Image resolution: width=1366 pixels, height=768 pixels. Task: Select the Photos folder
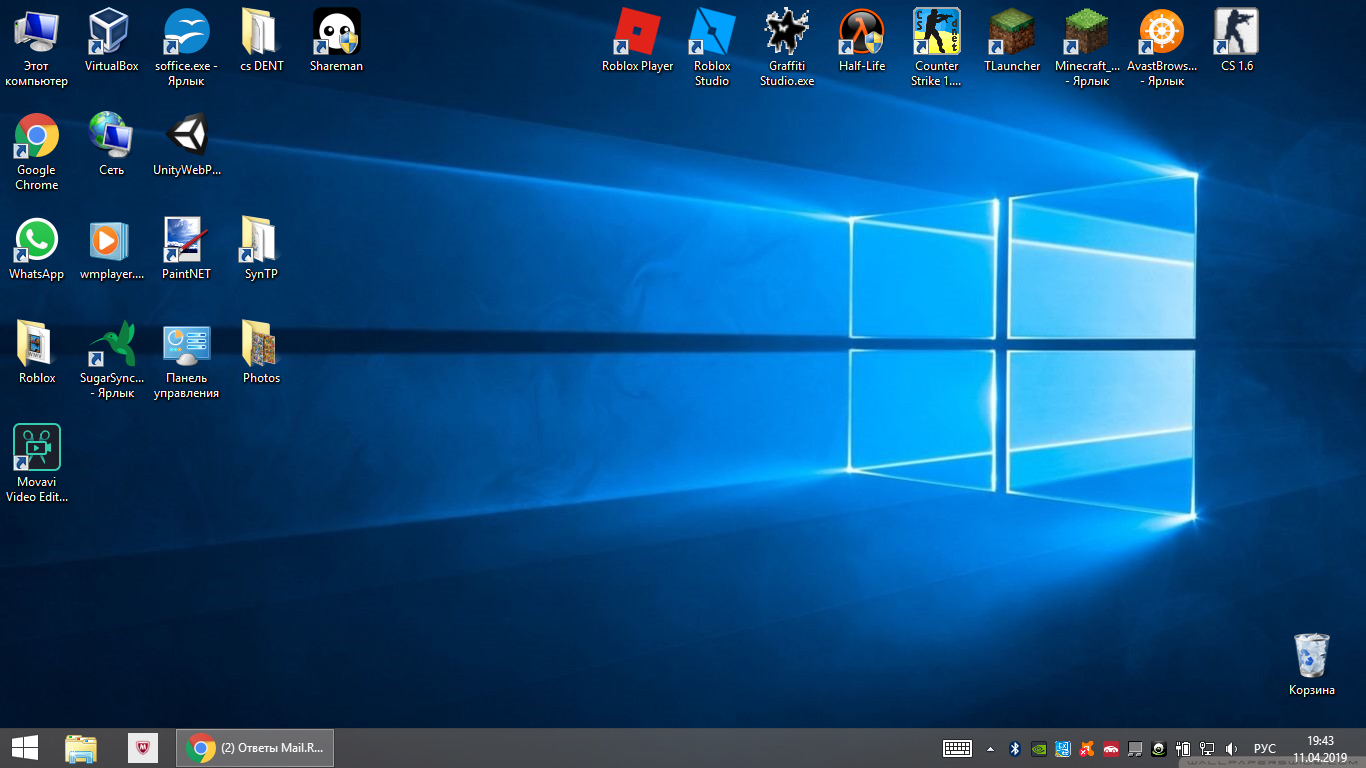point(261,352)
